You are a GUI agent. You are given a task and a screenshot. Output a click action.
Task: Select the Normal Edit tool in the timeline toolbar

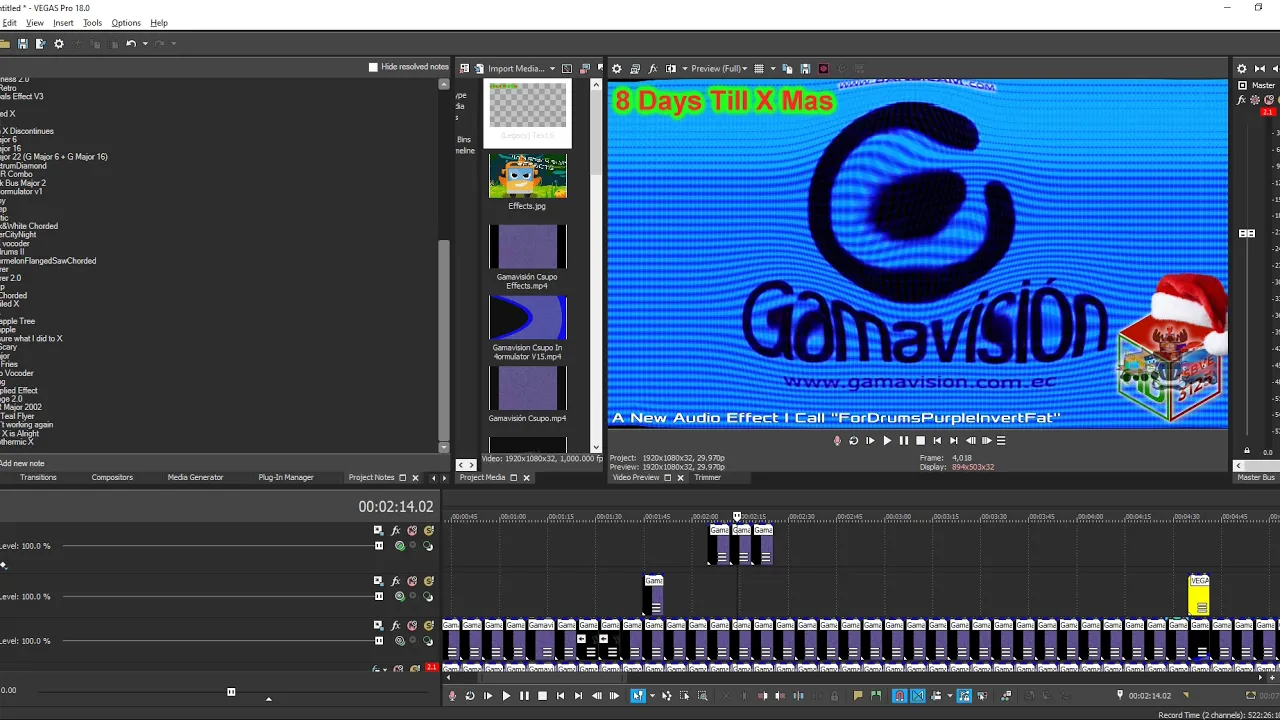click(637, 696)
